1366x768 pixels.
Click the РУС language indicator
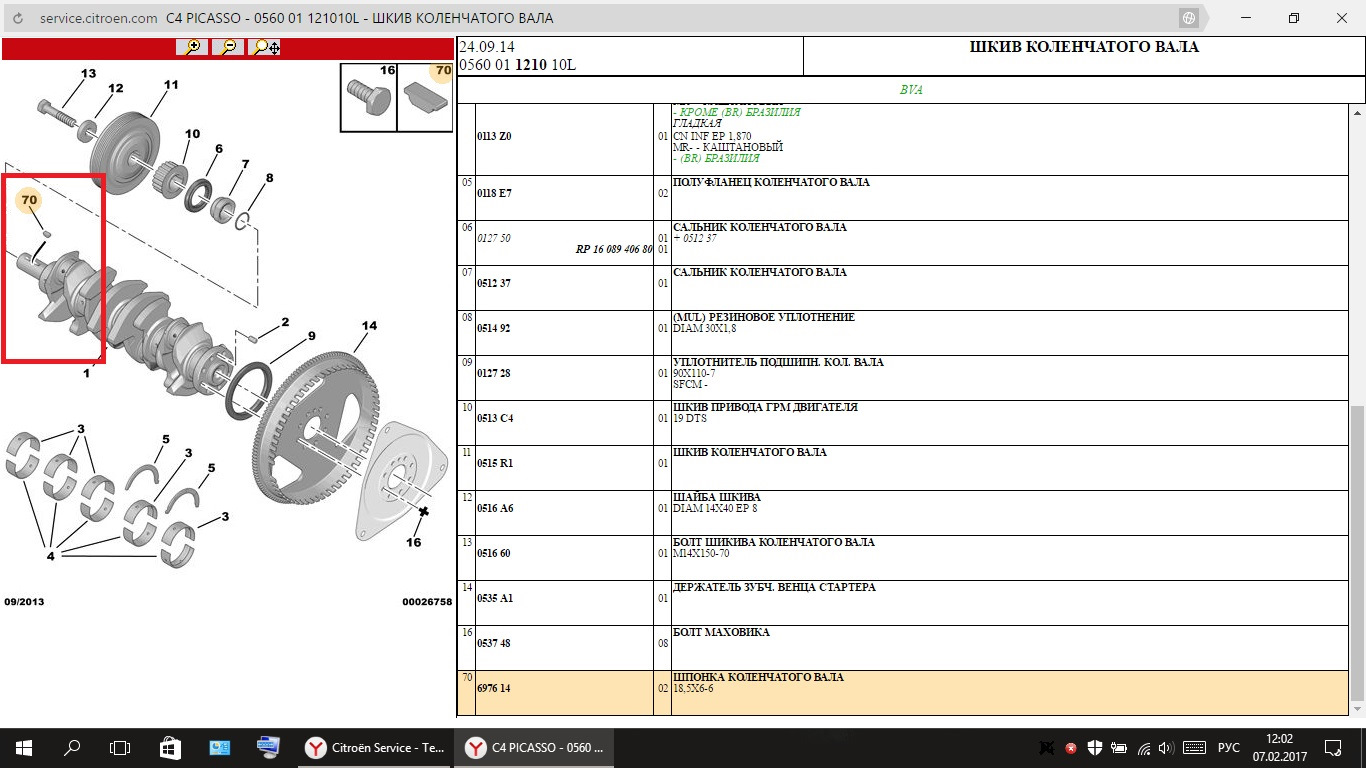click(1229, 748)
